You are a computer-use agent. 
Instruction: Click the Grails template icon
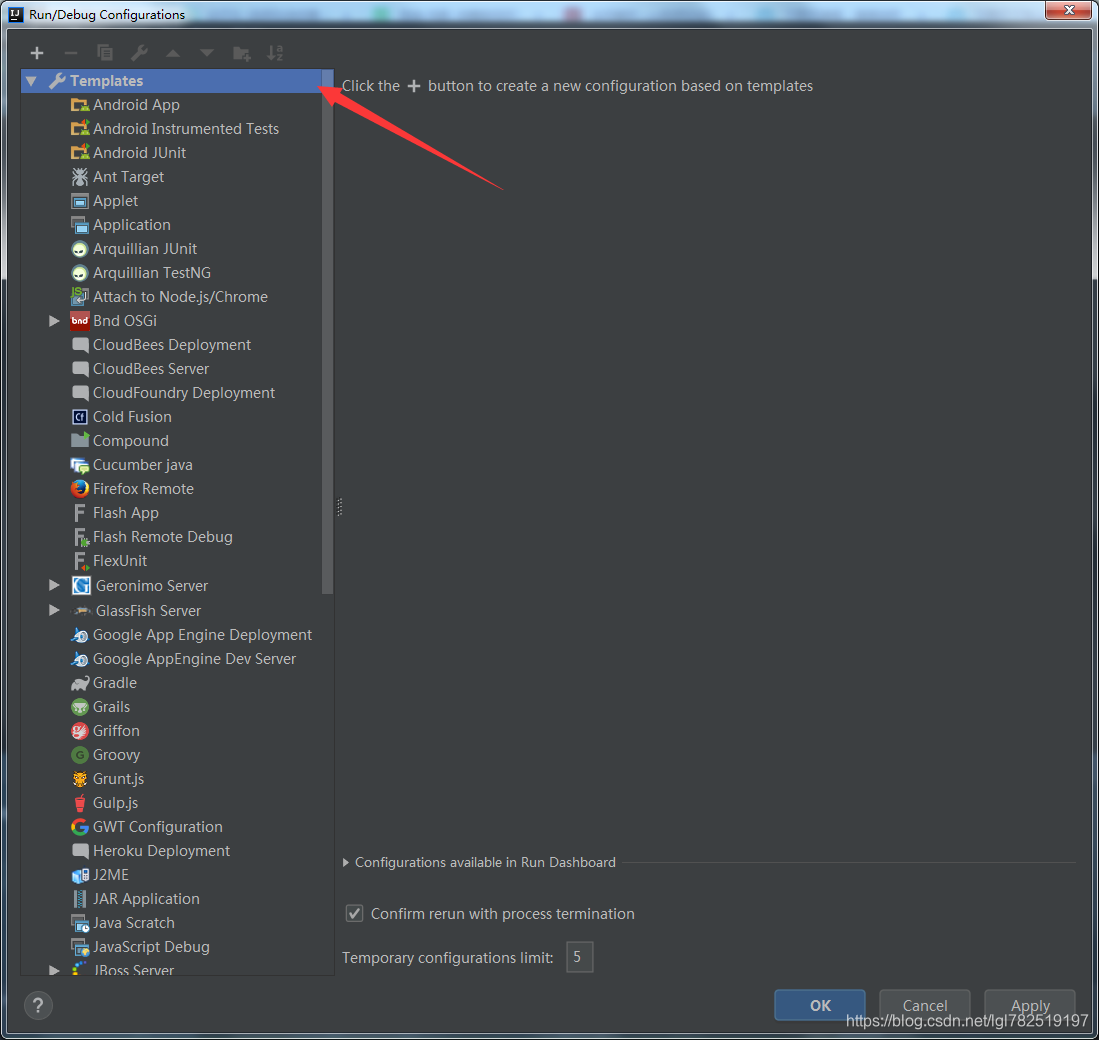[80, 707]
